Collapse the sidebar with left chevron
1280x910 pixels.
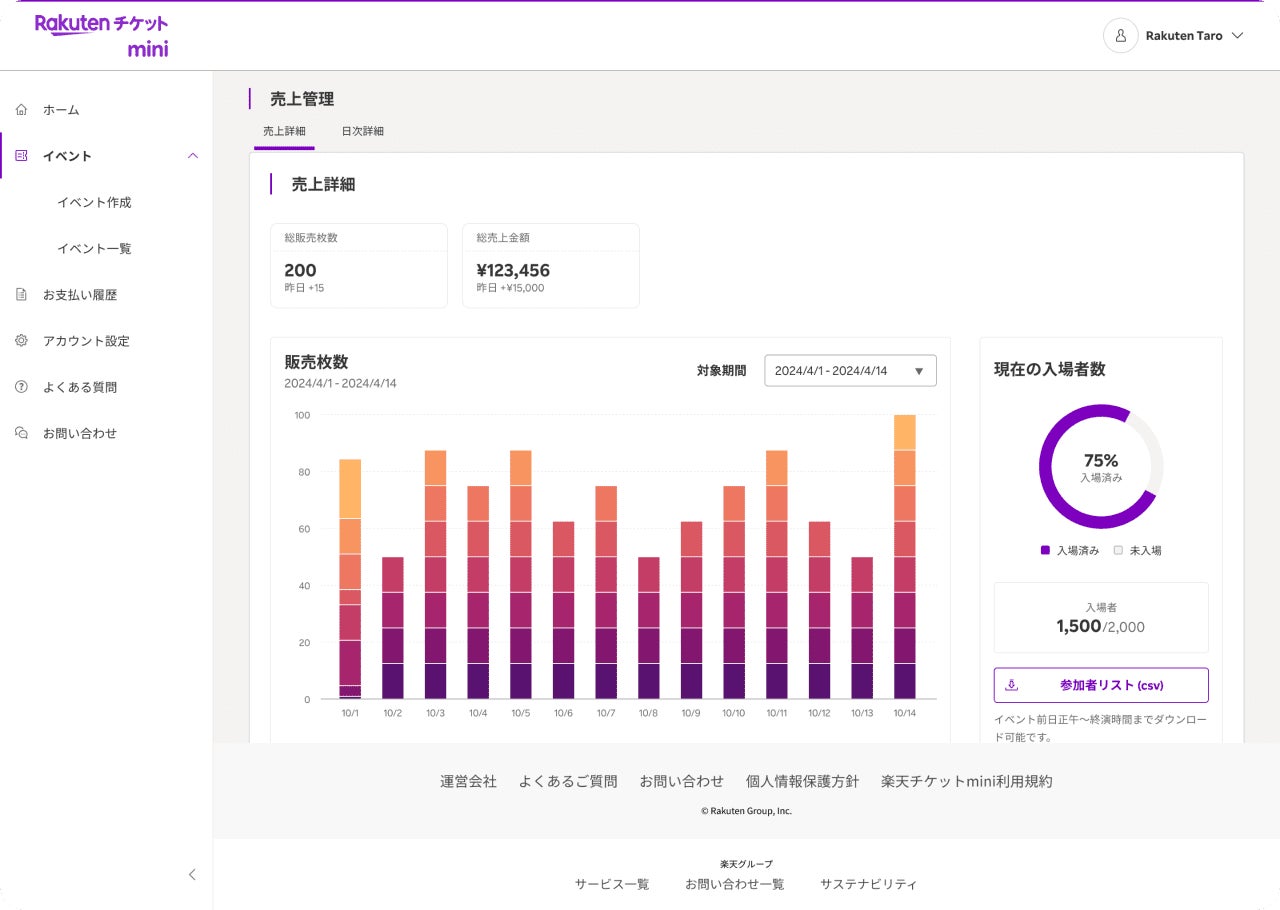[192, 874]
